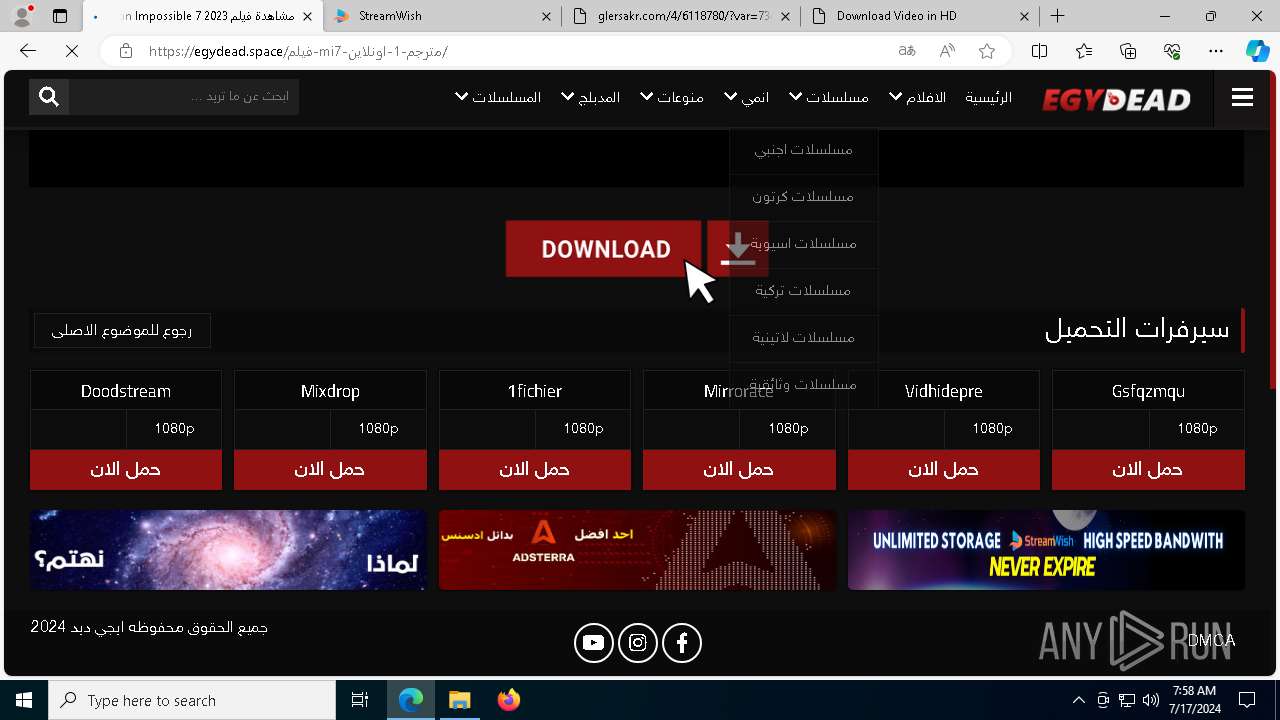Select مسلسلات تركية from the submenu
1280x720 pixels.
tap(803, 290)
